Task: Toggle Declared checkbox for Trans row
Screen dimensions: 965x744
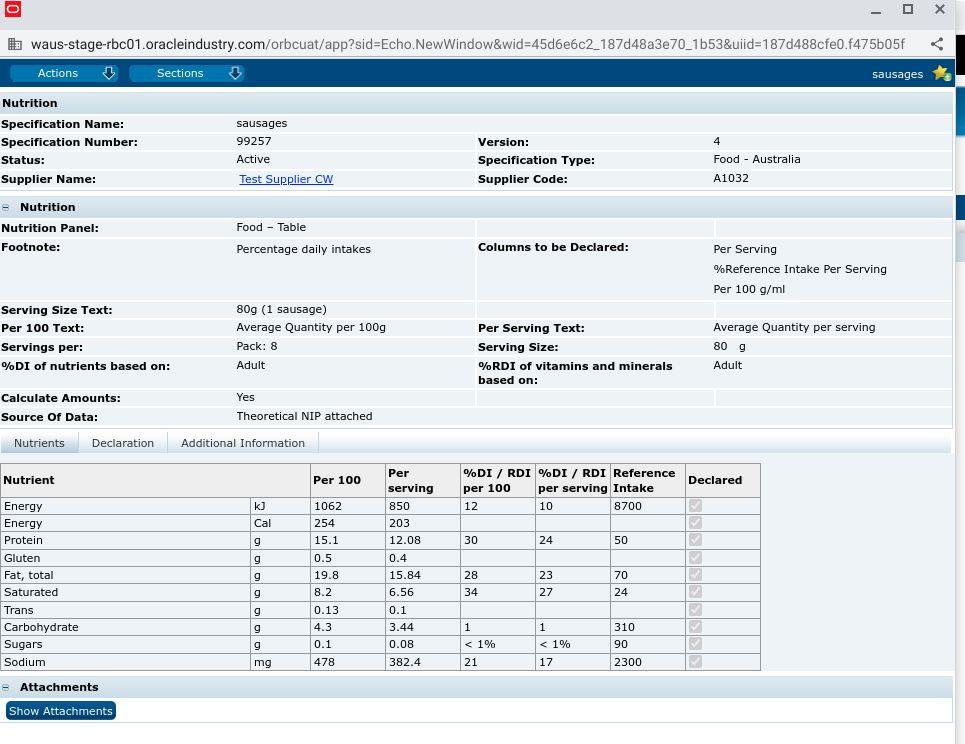Action: pos(695,610)
